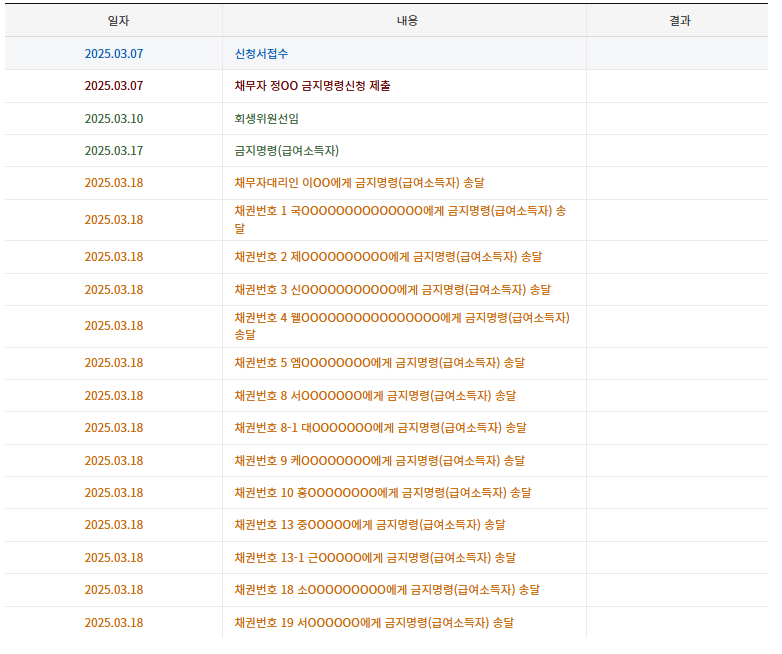The width and height of the screenshot is (782, 654).
Task: Select the 채권번호 19 서O 송달 entry
Action: (374, 623)
